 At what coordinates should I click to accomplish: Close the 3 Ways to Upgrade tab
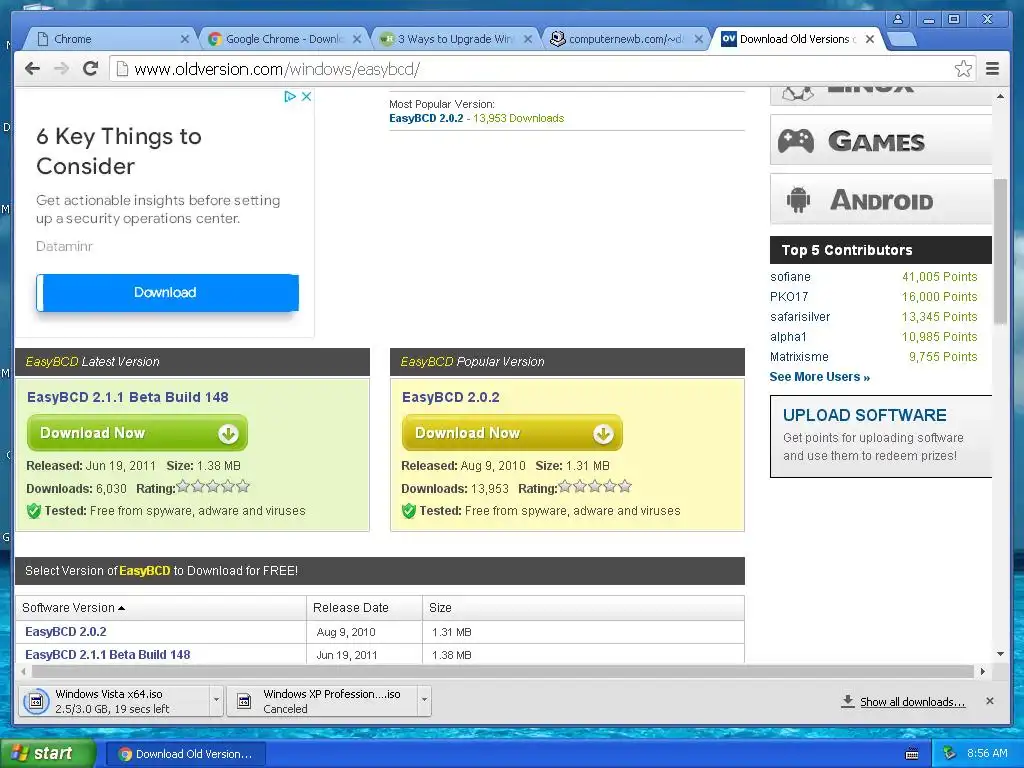(528, 39)
